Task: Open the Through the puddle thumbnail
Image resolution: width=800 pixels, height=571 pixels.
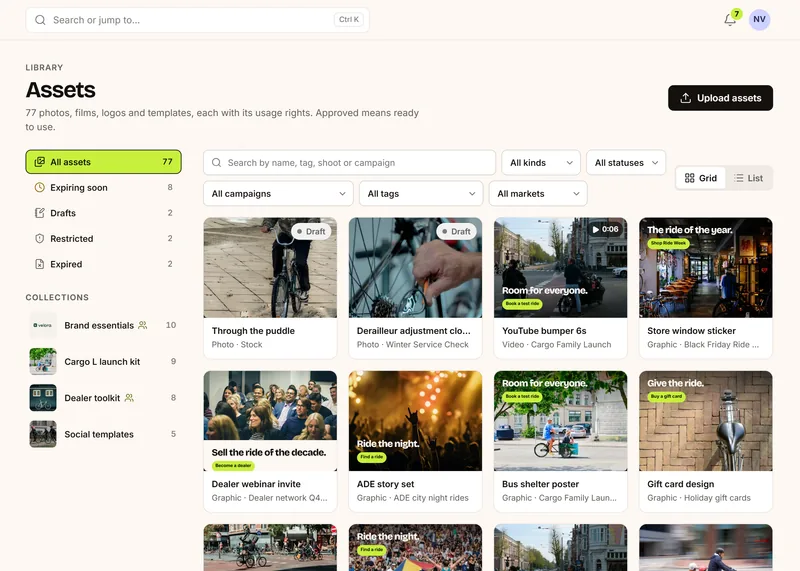Action: click(x=270, y=268)
